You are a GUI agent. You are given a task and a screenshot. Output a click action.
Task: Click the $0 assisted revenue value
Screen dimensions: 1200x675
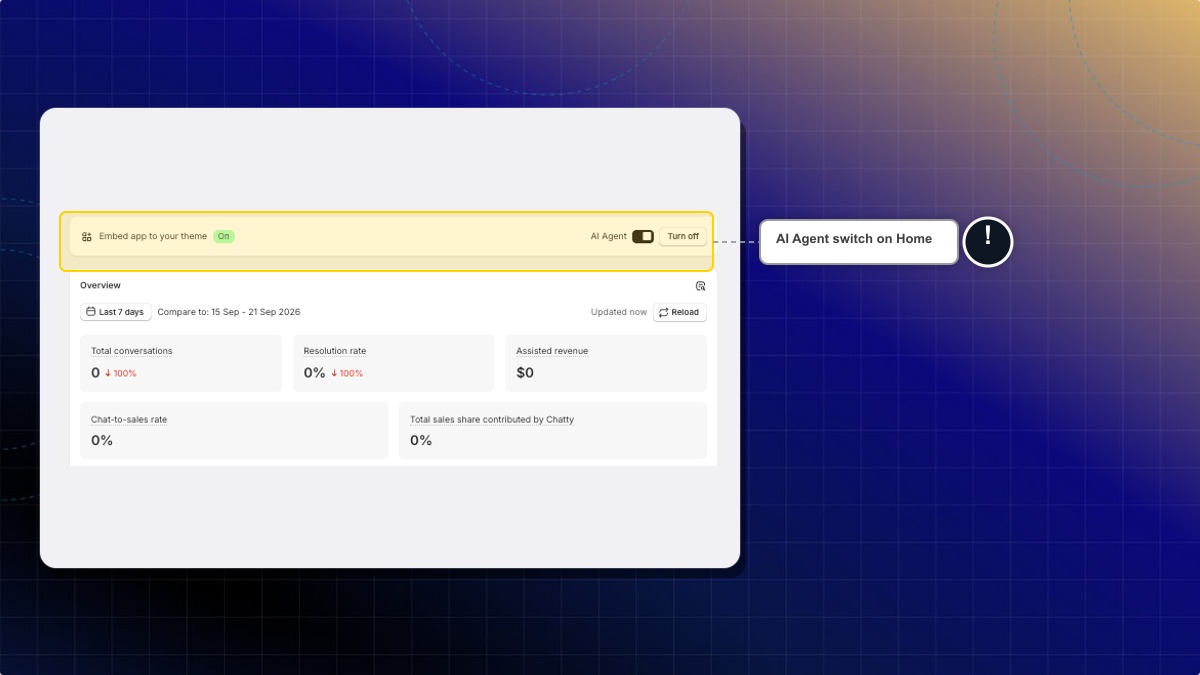click(525, 373)
